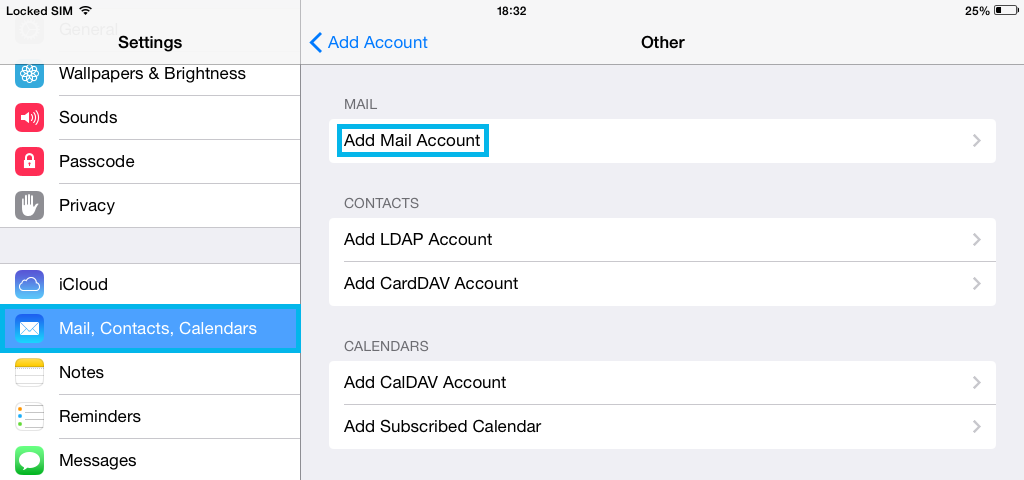Open the Messages speech bubble icon

click(x=29, y=460)
